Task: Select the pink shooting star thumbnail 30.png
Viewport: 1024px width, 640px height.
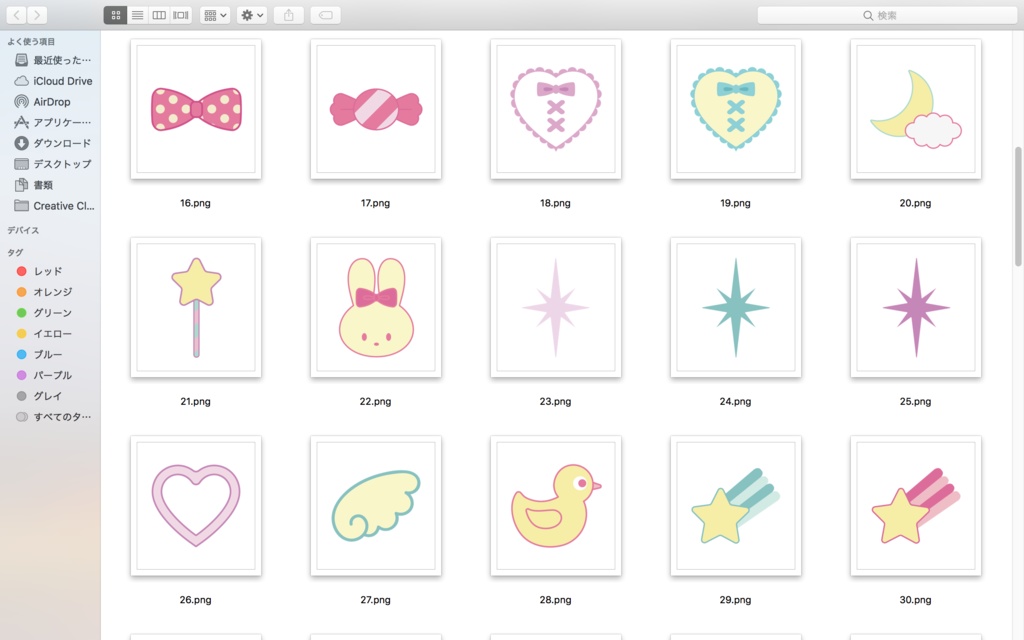Action: click(x=916, y=506)
